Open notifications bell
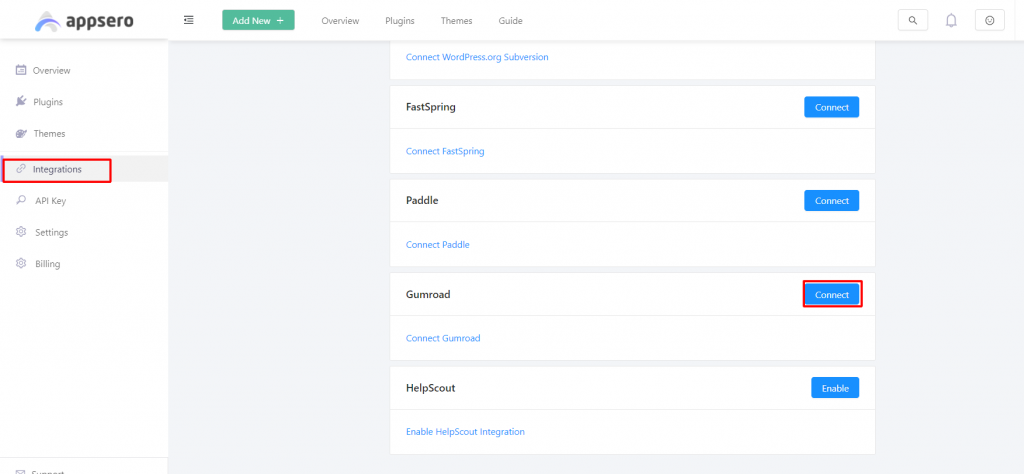This screenshot has height=474, width=1024. click(952, 20)
